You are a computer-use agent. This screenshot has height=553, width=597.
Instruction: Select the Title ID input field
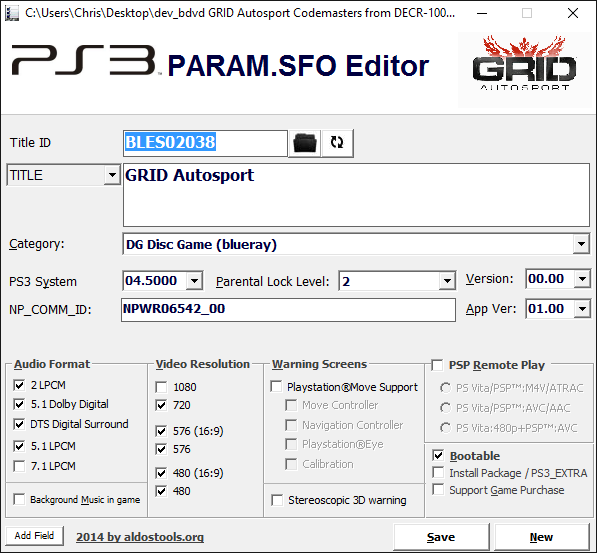205,143
